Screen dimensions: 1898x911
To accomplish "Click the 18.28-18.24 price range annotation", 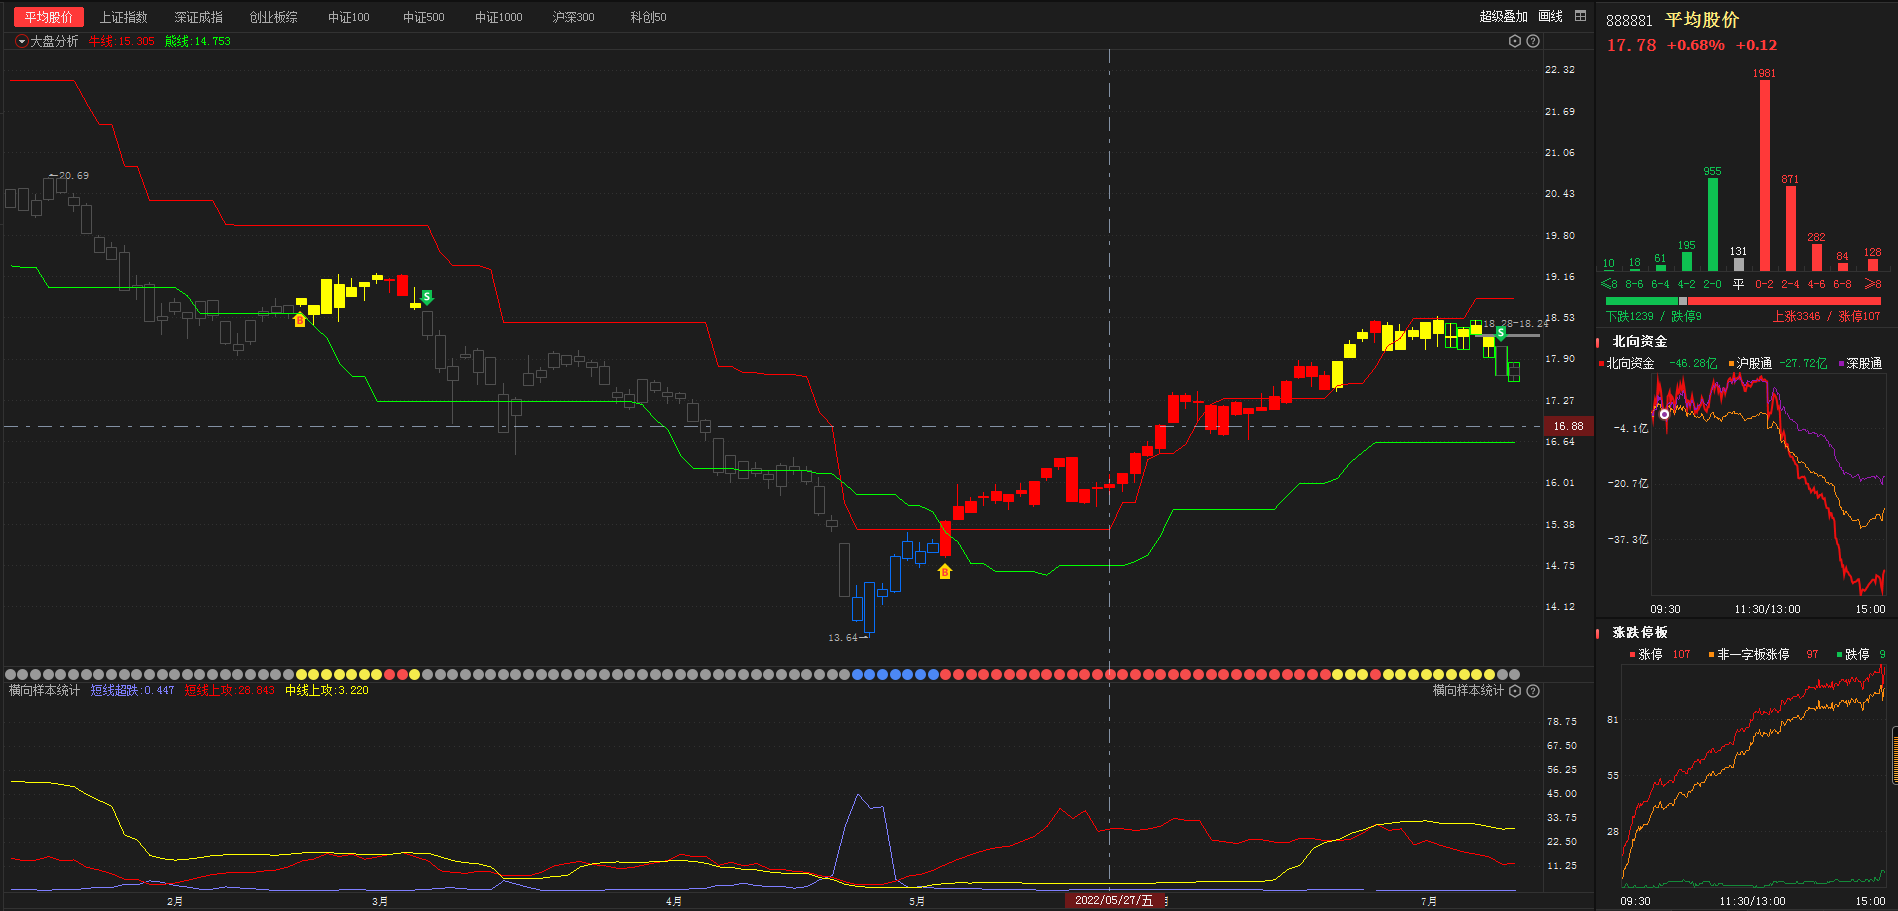I will click(1515, 324).
